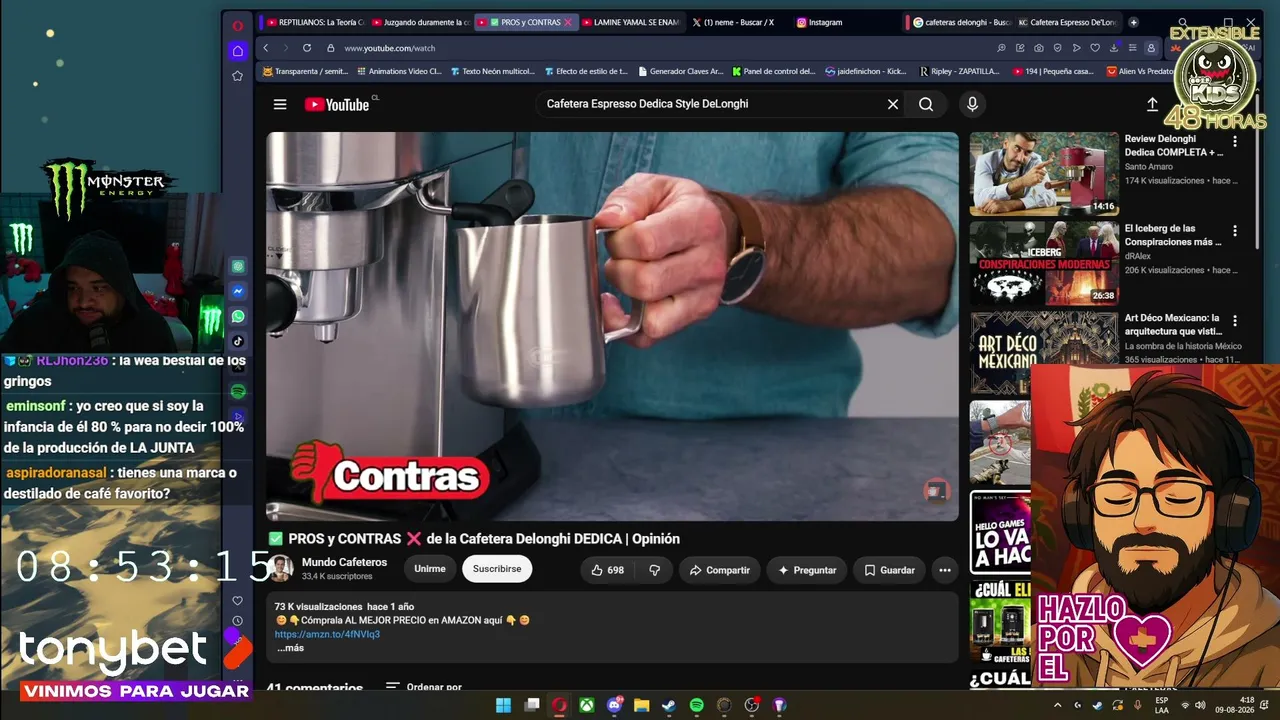This screenshot has width=1280, height=720.
Task: Open options for the Art Déco Mexicano video
Action: [1235, 321]
